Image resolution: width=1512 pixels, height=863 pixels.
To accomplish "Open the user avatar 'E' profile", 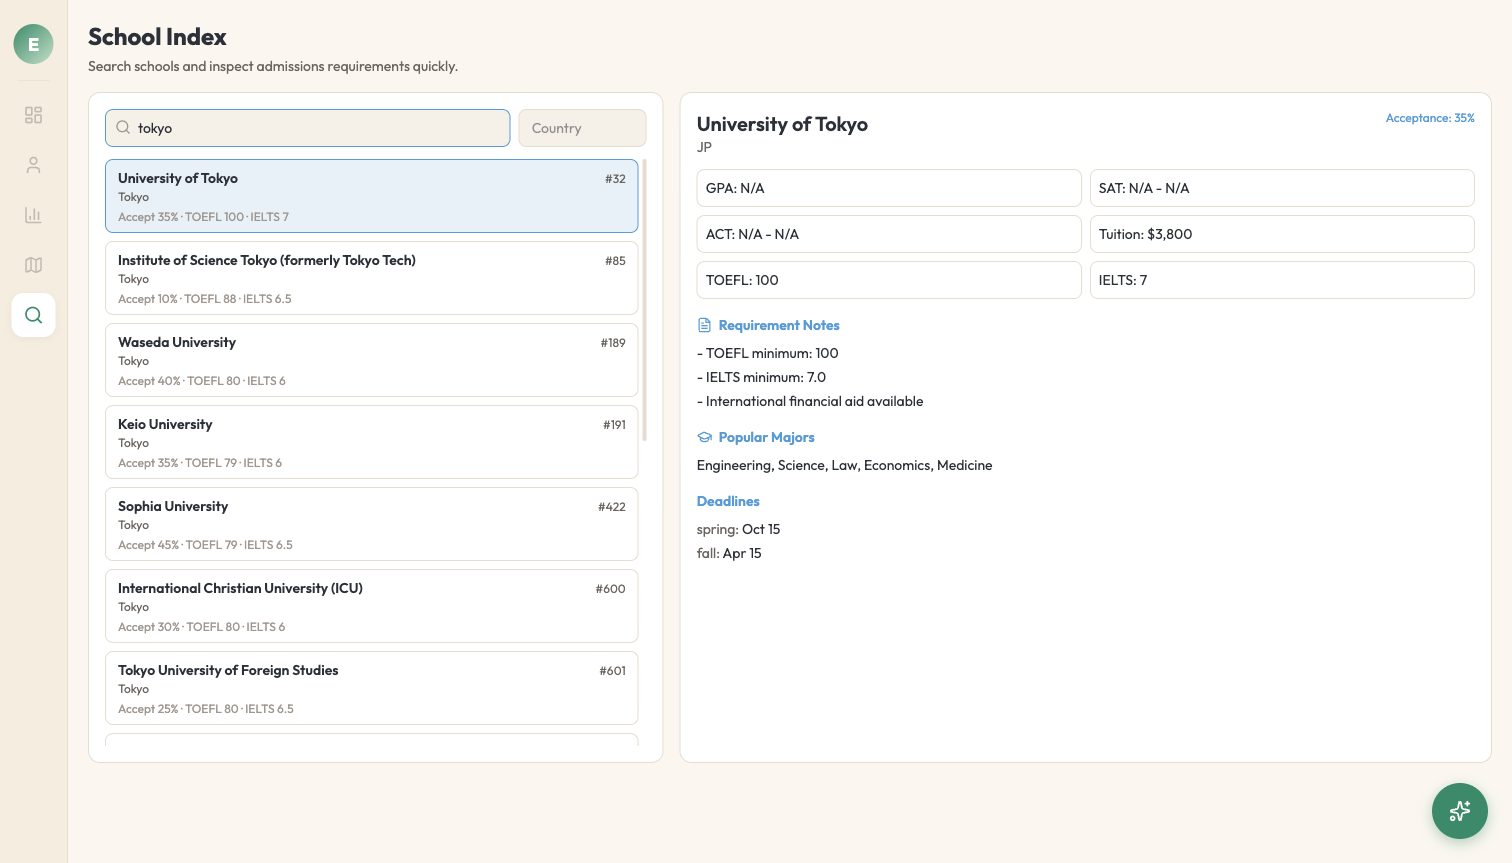I will [x=33, y=44].
